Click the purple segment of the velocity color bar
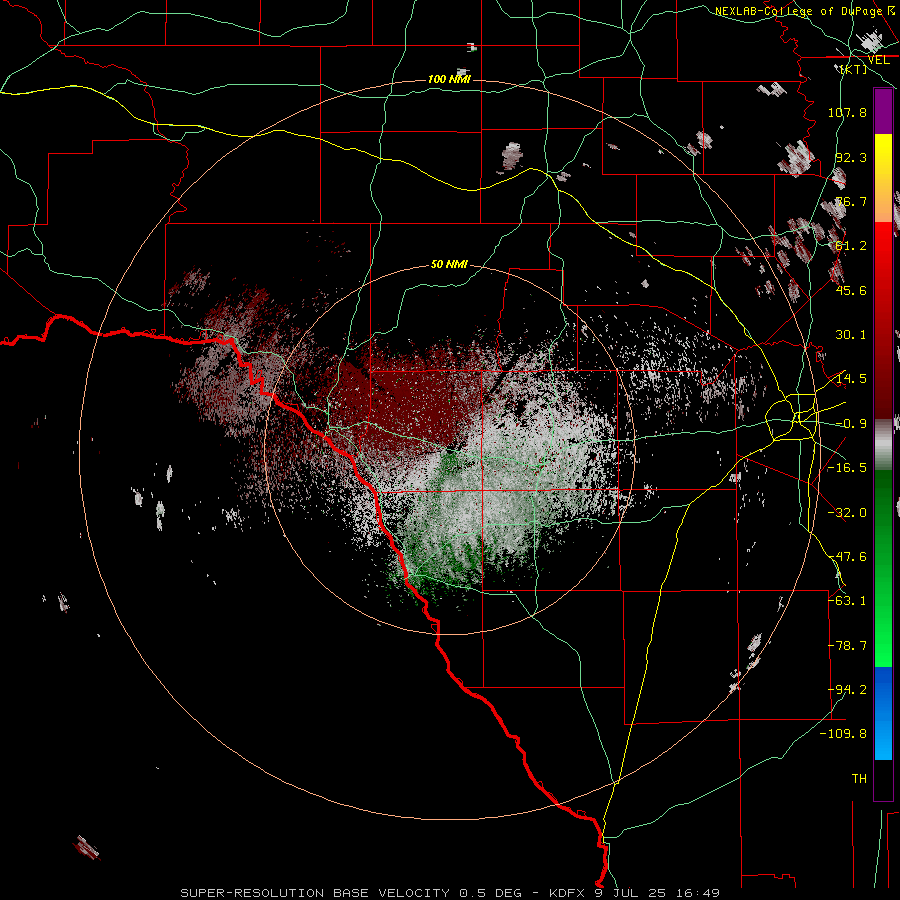The height and width of the screenshot is (900, 900). click(x=883, y=112)
